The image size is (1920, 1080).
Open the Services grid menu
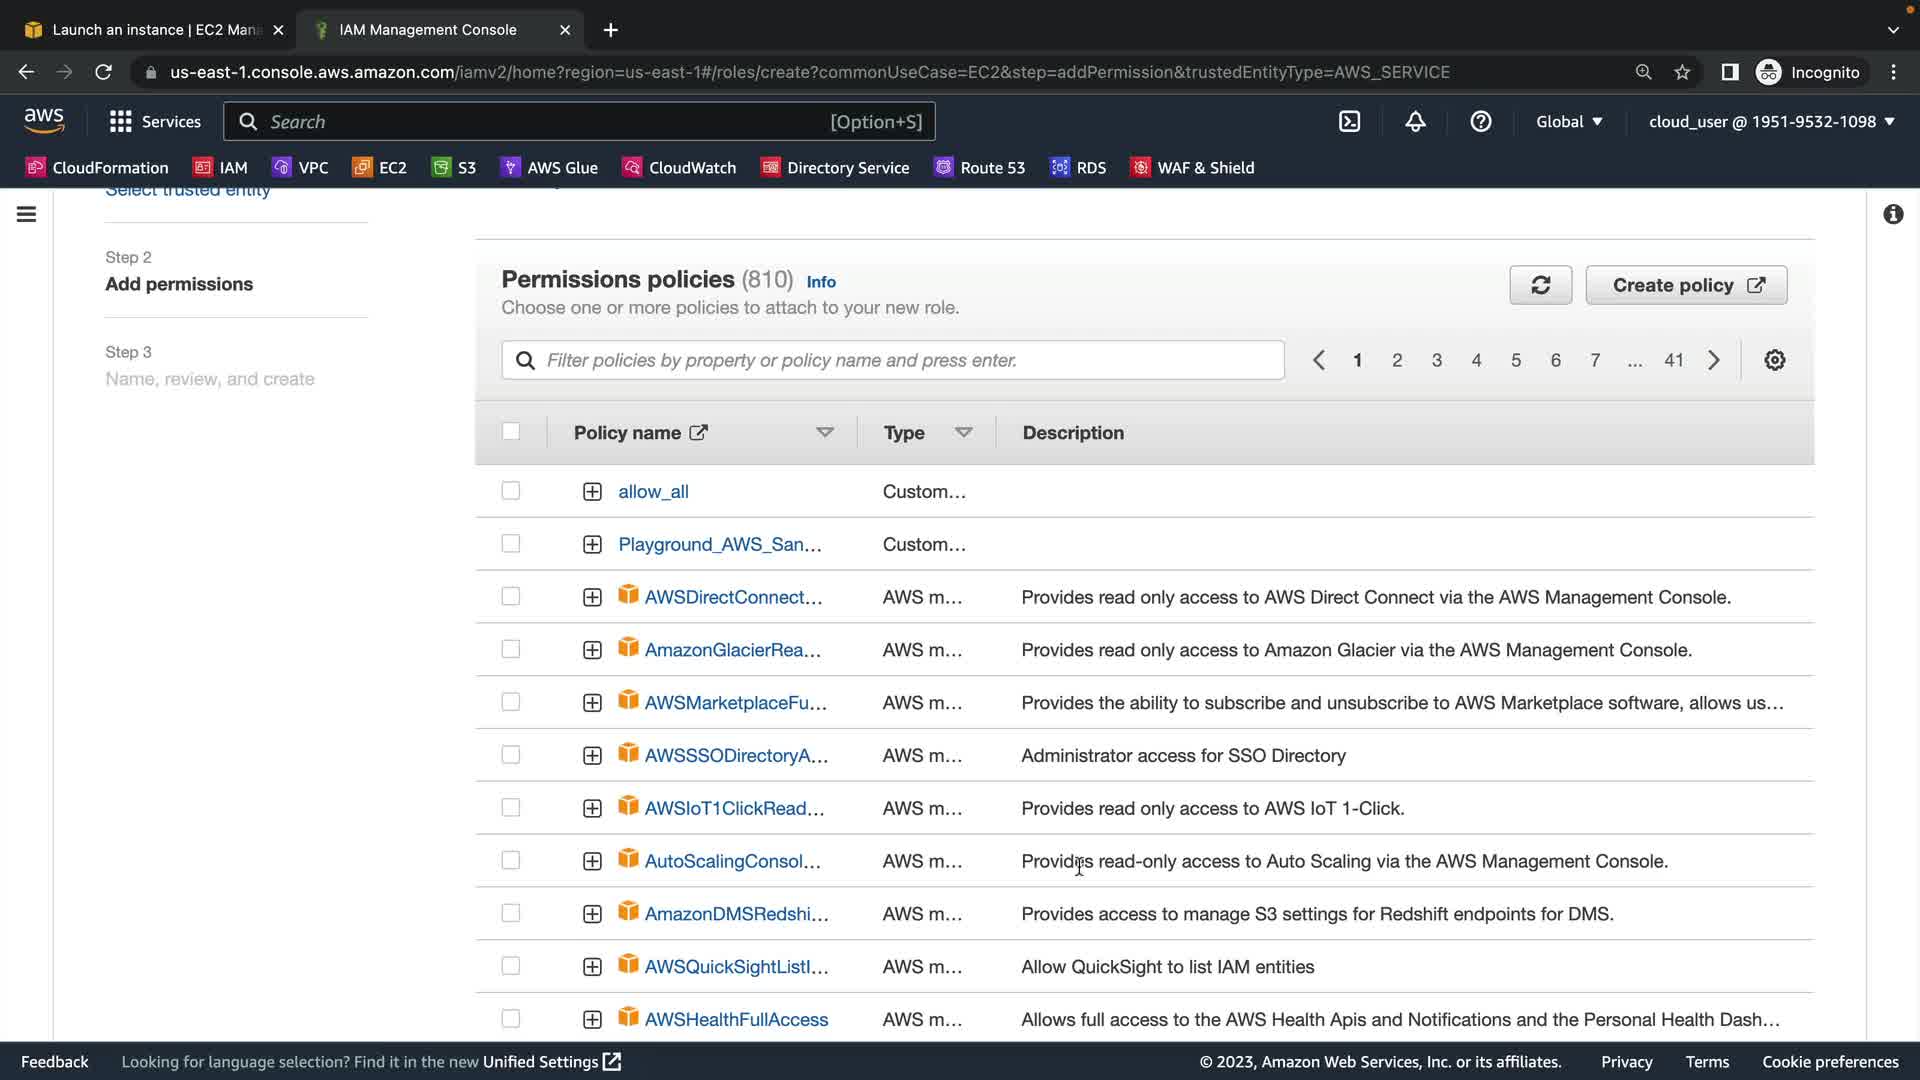(155, 121)
